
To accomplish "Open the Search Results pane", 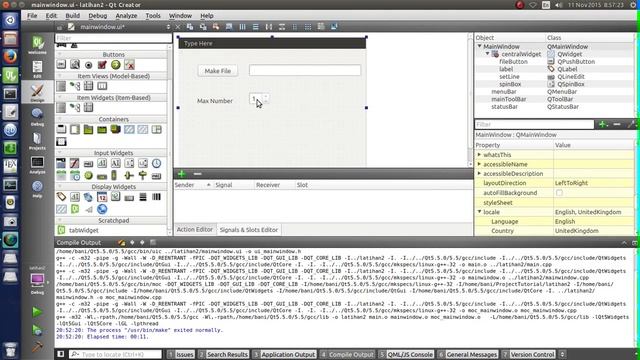I will pos(223,354).
